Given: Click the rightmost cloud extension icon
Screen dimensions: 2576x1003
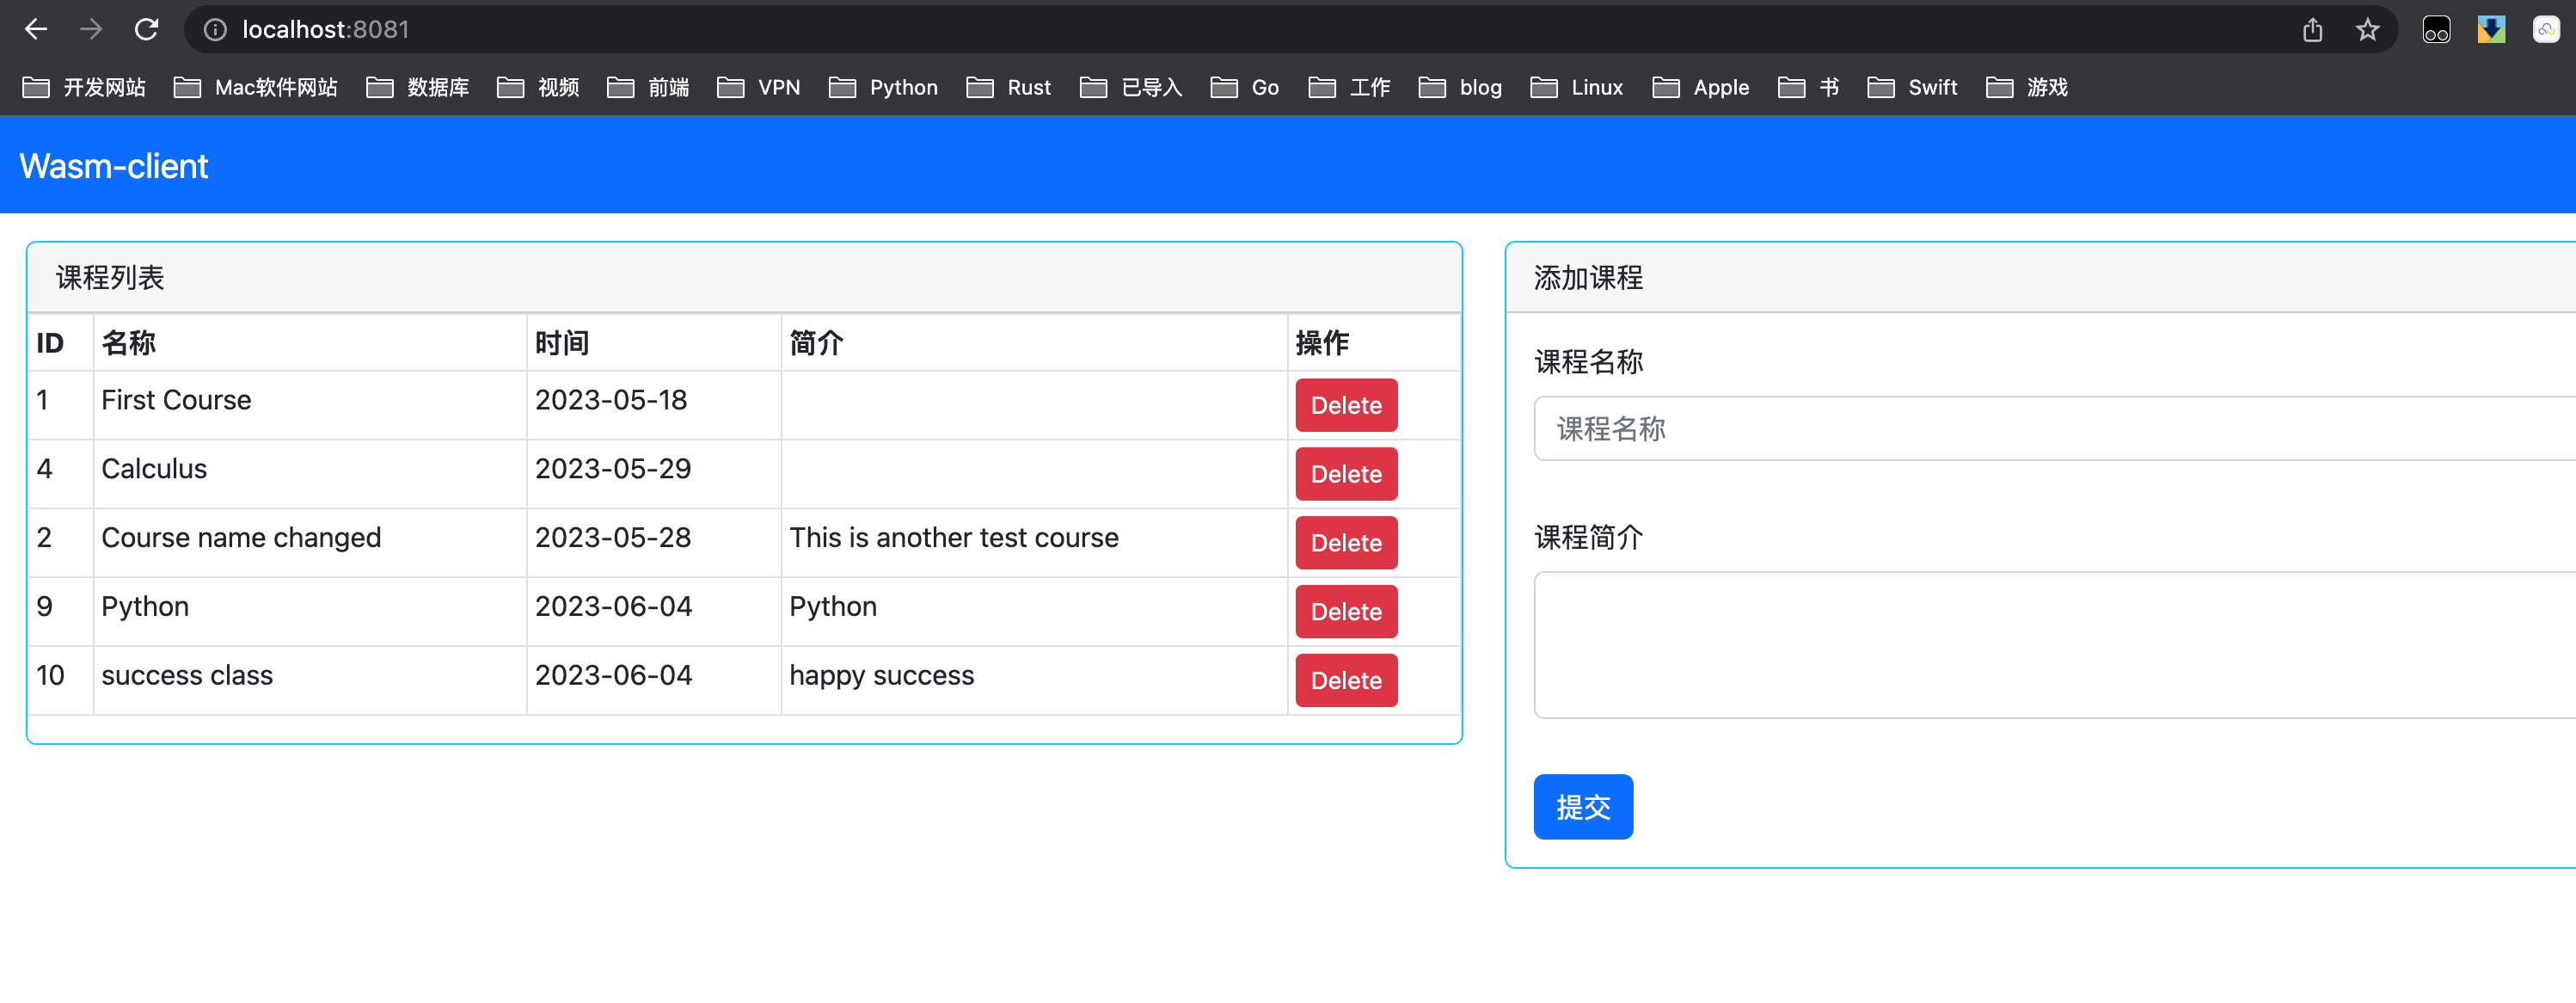Looking at the screenshot, I should 2545,30.
